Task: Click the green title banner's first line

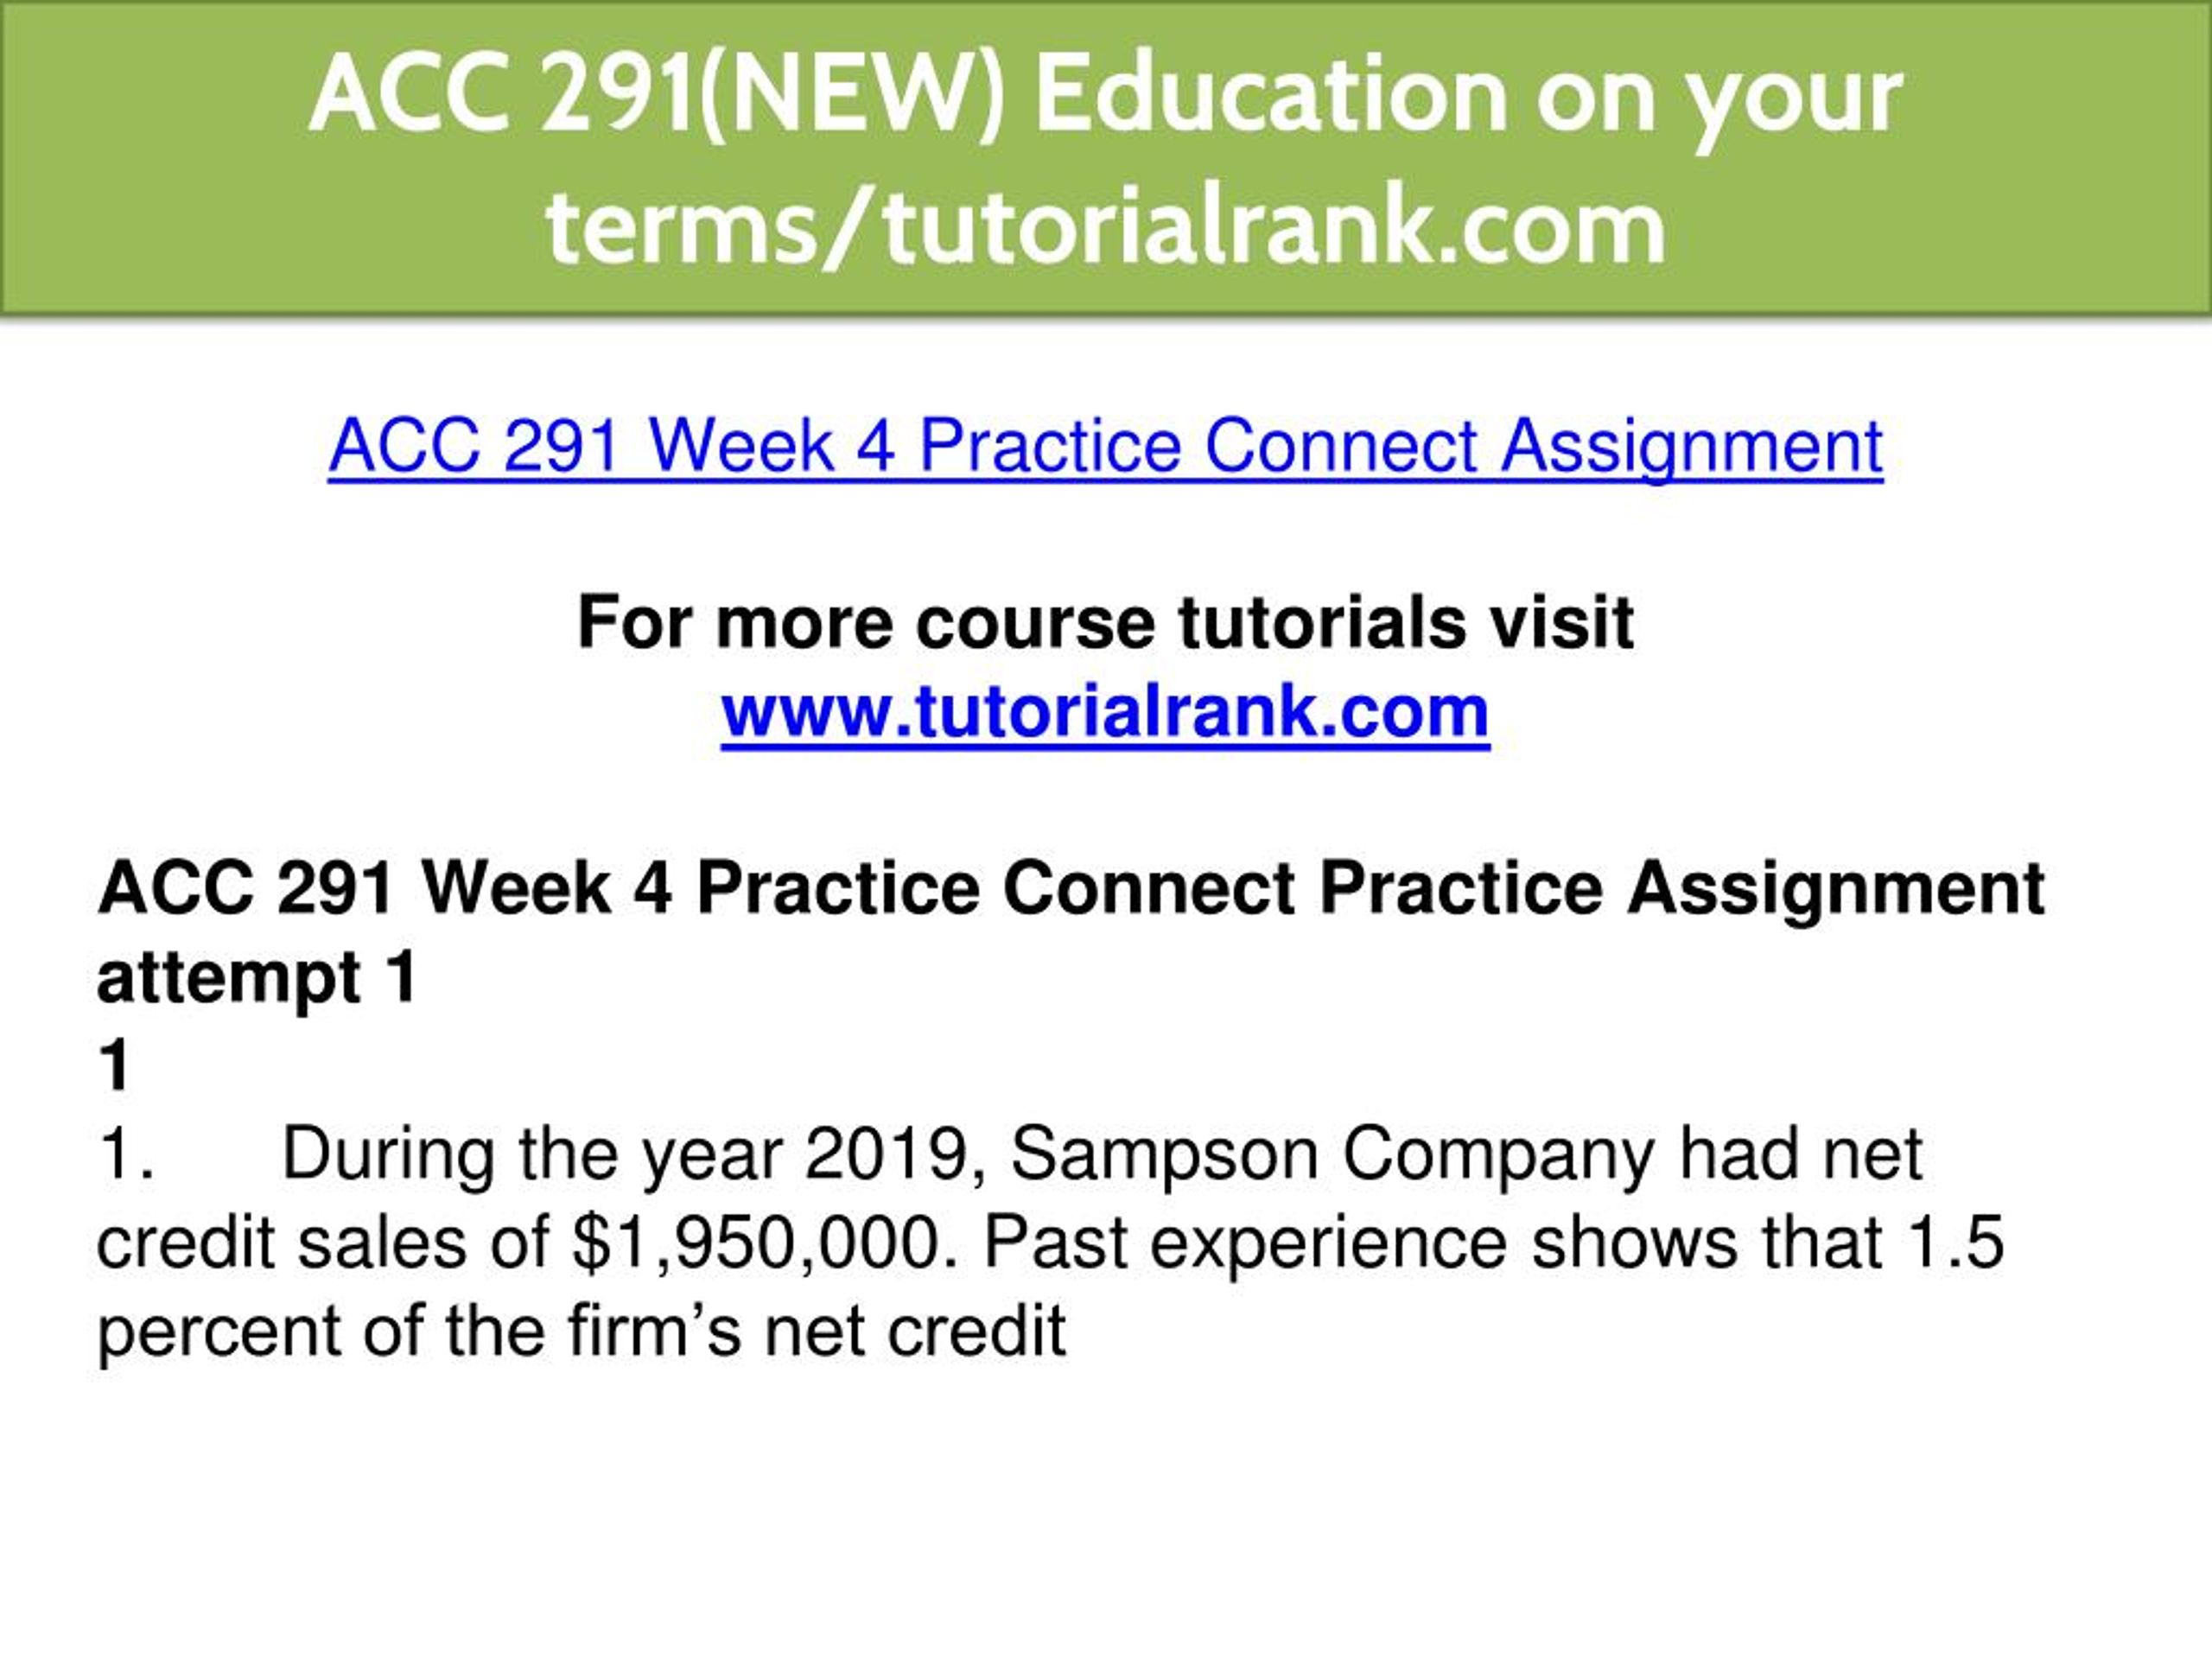Action: (1105, 95)
